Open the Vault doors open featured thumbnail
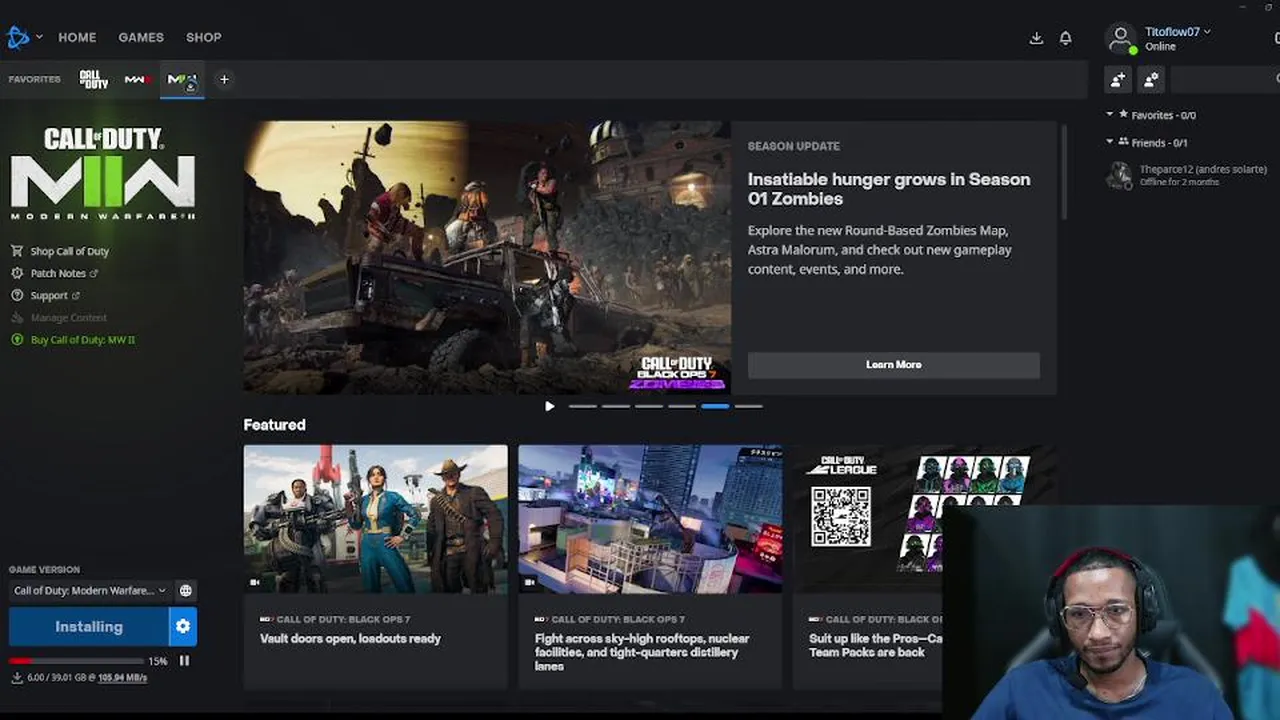 pyautogui.click(x=375, y=519)
